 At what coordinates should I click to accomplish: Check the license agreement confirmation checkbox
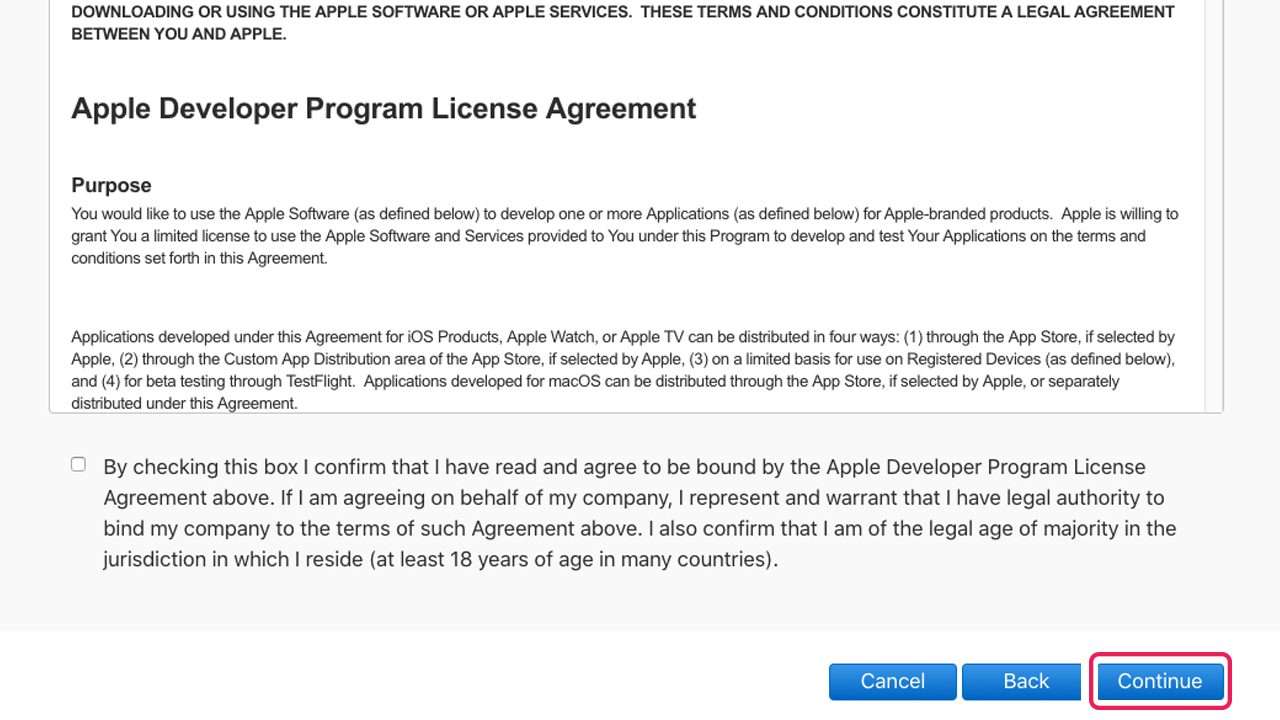(x=78, y=463)
